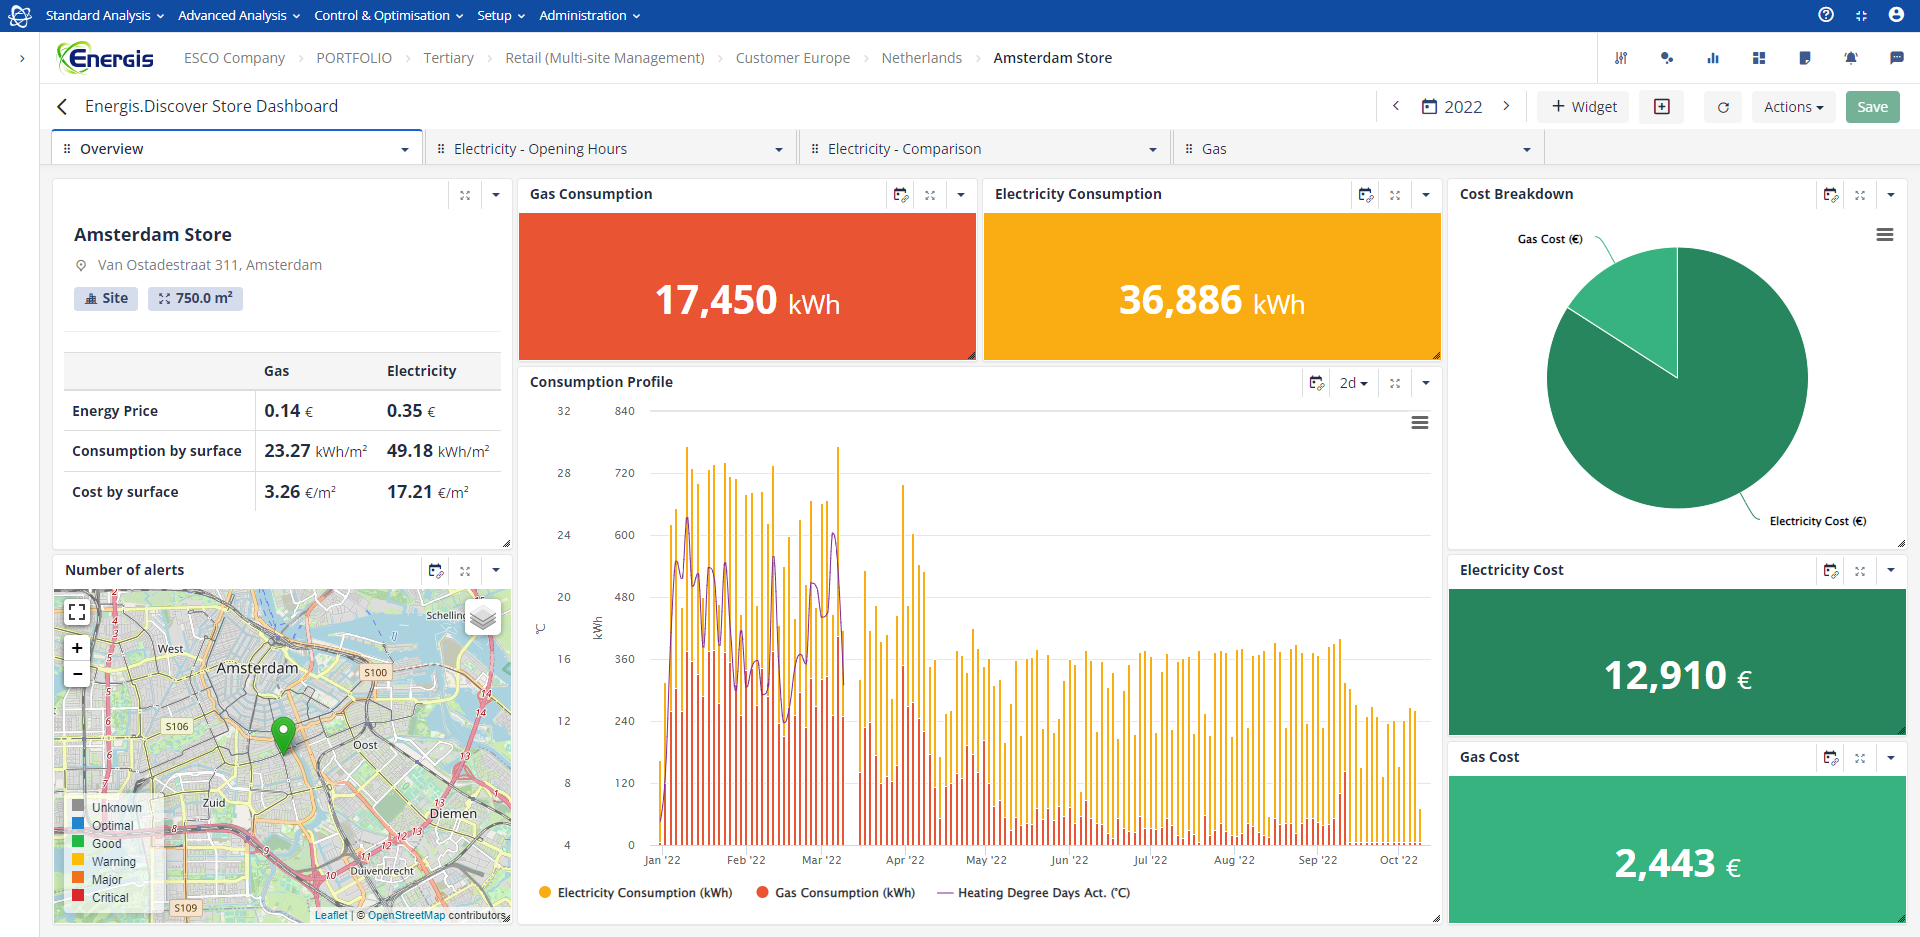Open the sticky note icon in breadcrumb toolbar
The width and height of the screenshot is (1920, 937).
1805,58
